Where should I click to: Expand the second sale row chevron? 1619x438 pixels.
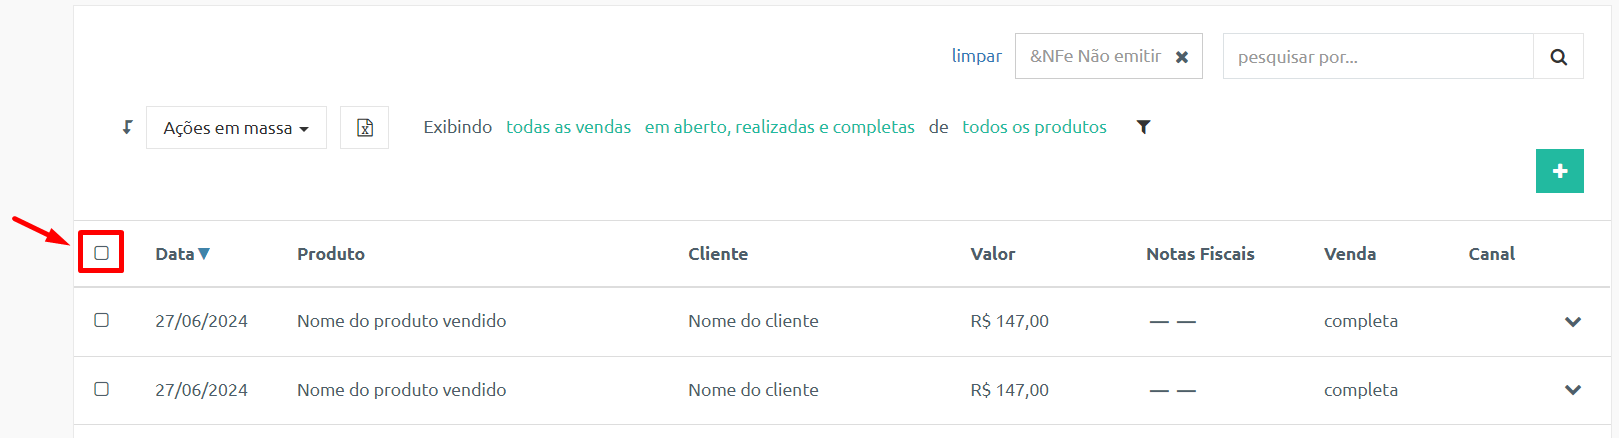[1573, 390]
